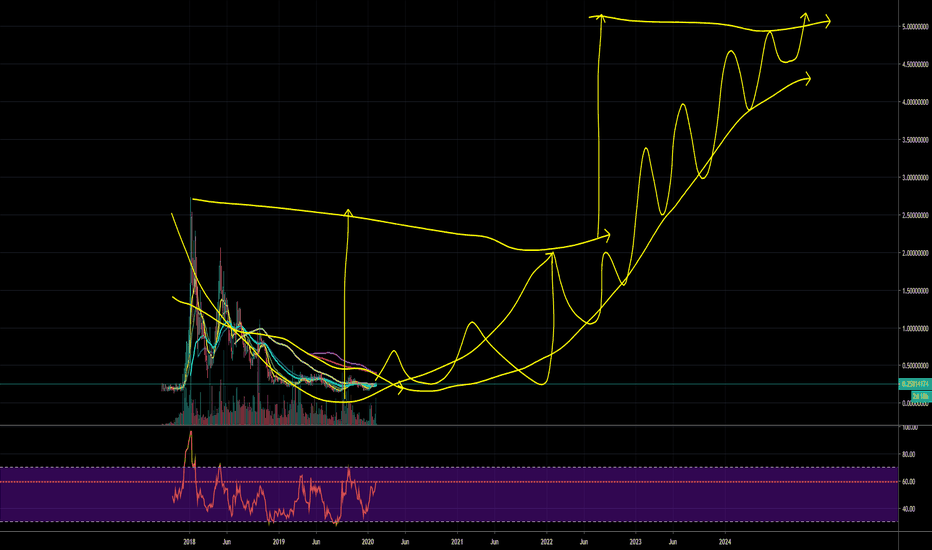Image resolution: width=932 pixels, height=550 pixels.
Task: Click the Jun label between 2021 and 2022
Action: coord(494,542)
